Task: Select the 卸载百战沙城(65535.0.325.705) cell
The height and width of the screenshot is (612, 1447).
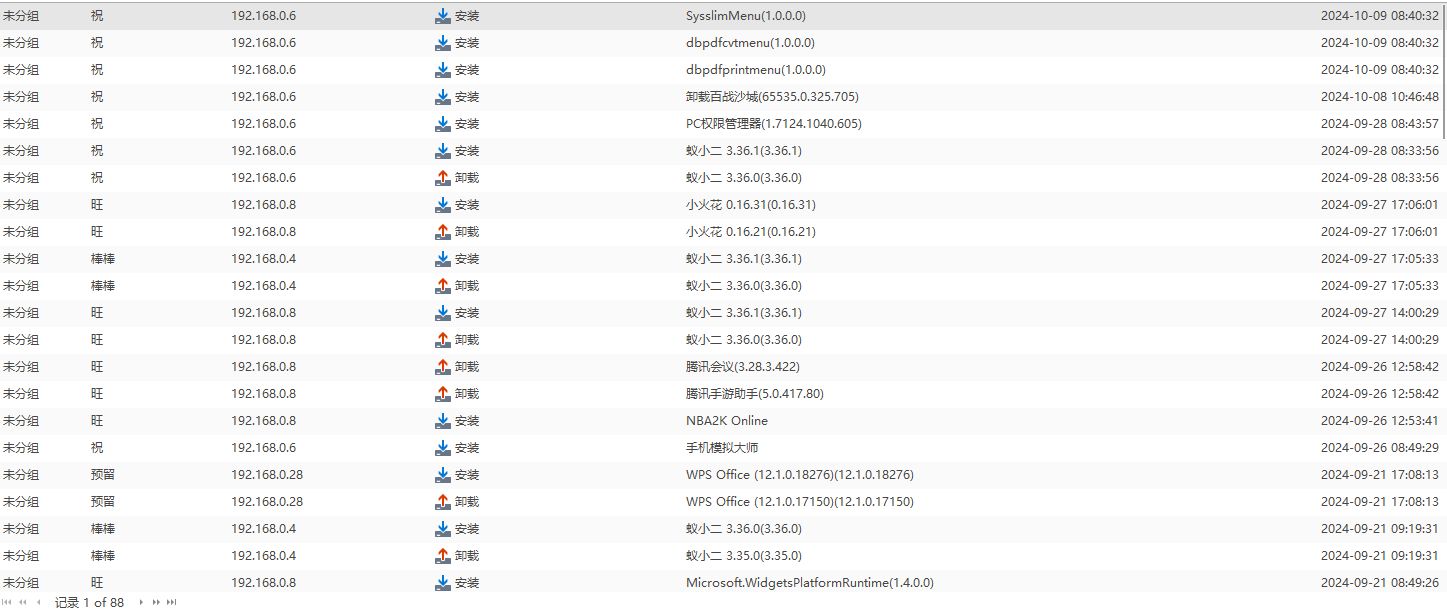Action: (x=772, y=97)
